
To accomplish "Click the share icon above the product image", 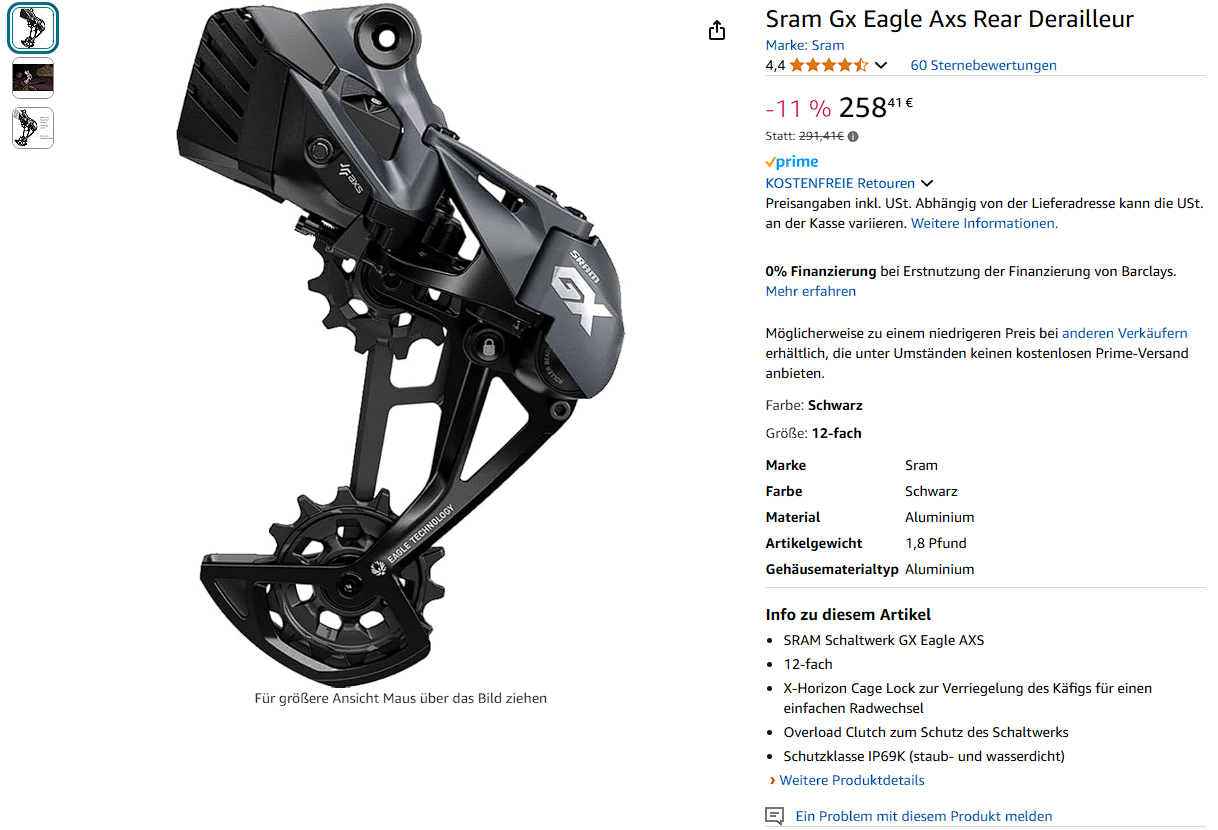I will tap(717, 30).
